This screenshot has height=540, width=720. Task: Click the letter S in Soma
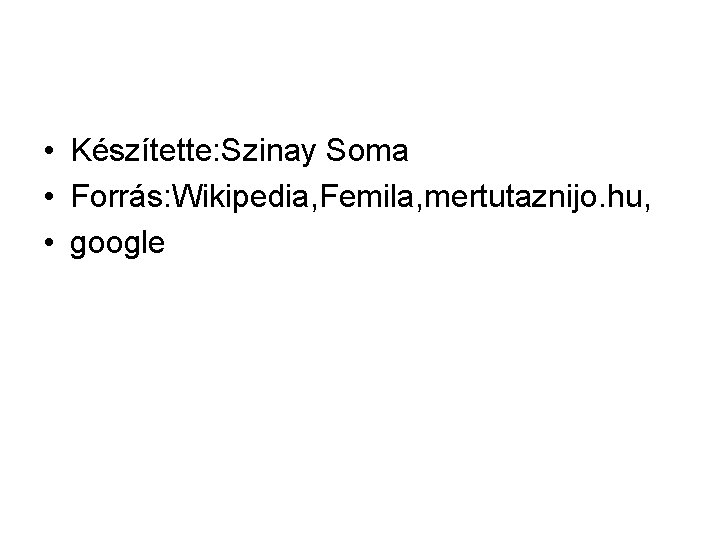click(336, 150)
